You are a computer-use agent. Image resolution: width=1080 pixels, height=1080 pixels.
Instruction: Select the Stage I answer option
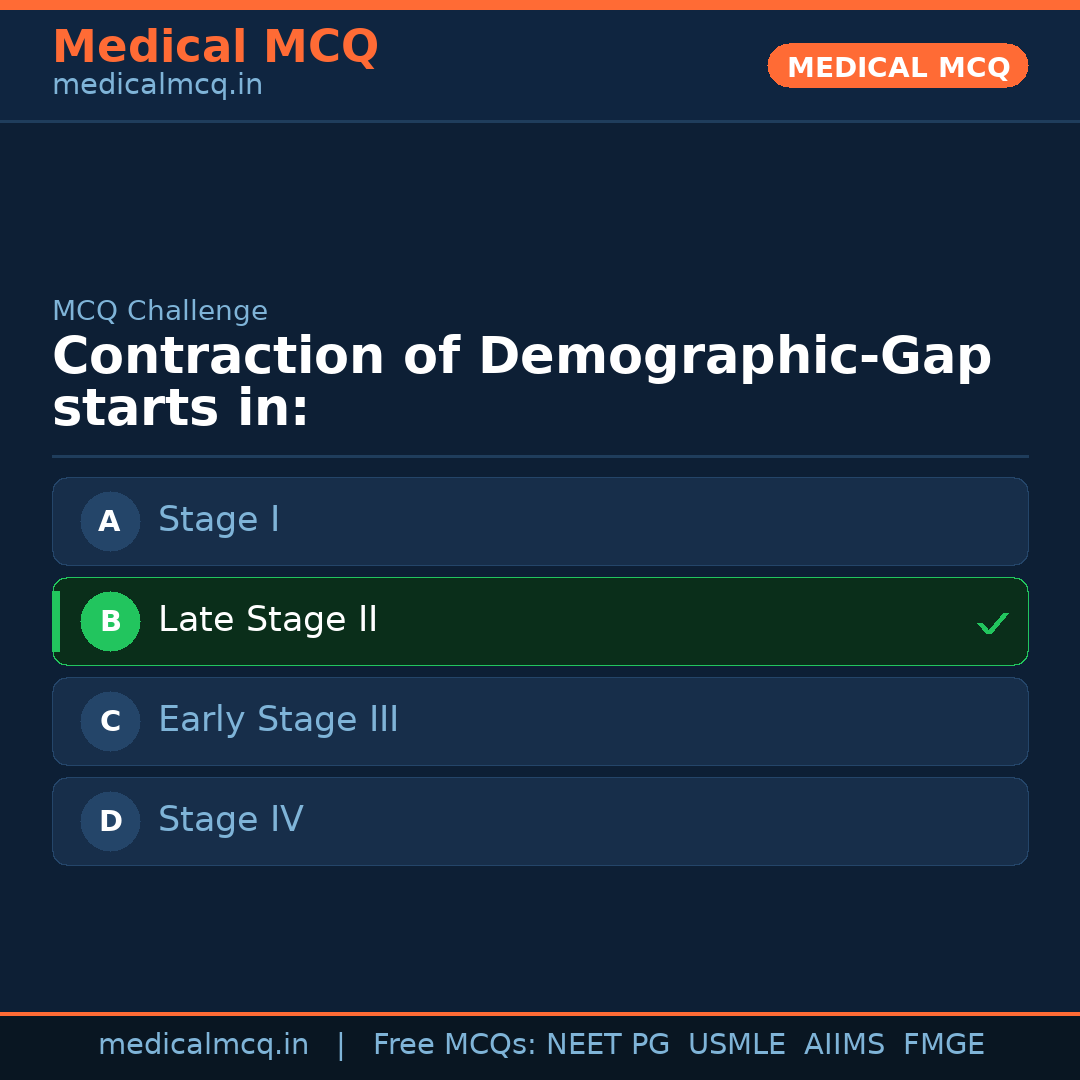[x=540, y=521]
